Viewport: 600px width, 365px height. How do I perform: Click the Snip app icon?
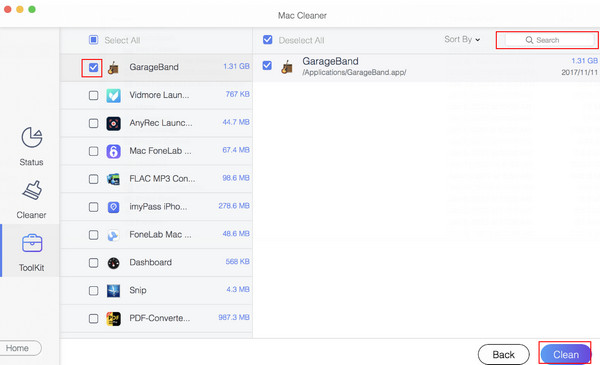113,291
